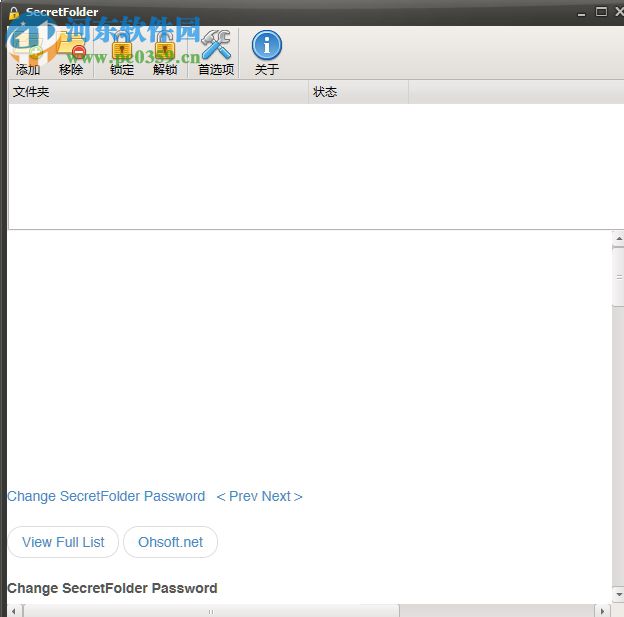Click horizontal scrollbar right arrow
This screenshot has width=624, height=617.
[602, 611]
